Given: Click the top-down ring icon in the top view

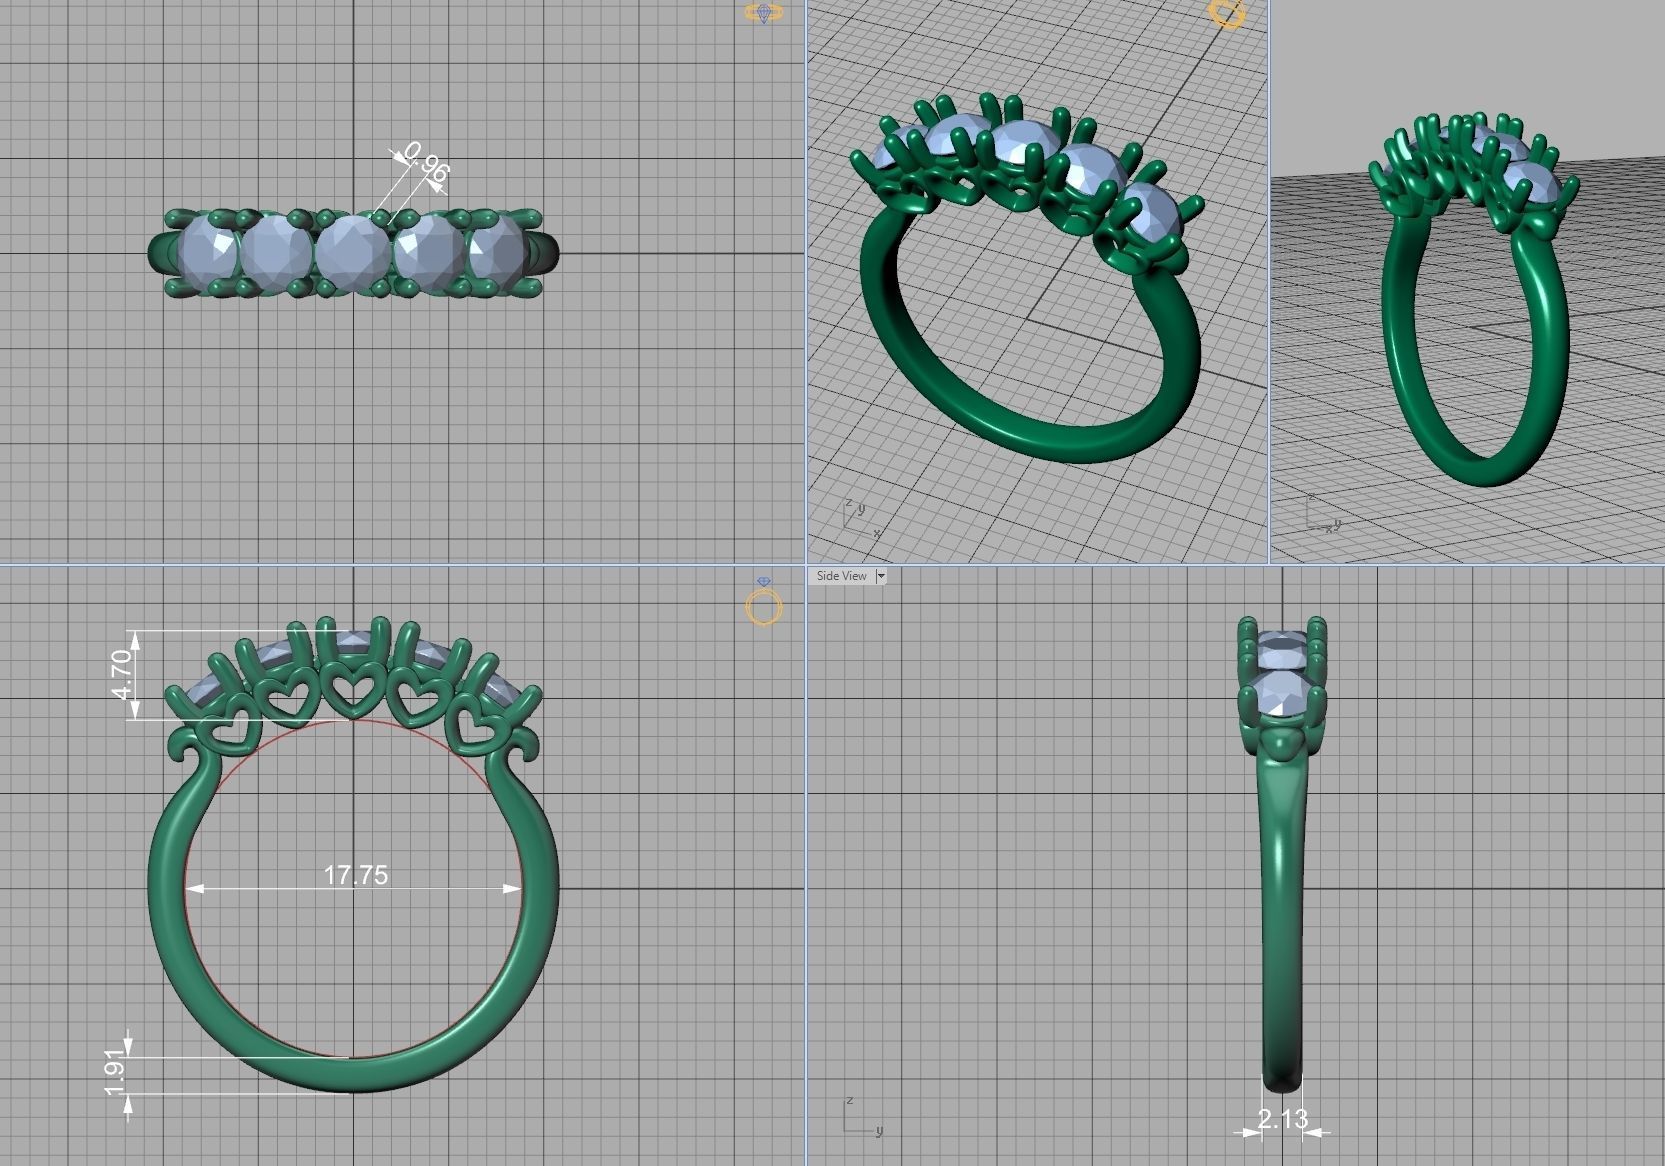Looking at the screenshot, I should coord(763,13).
